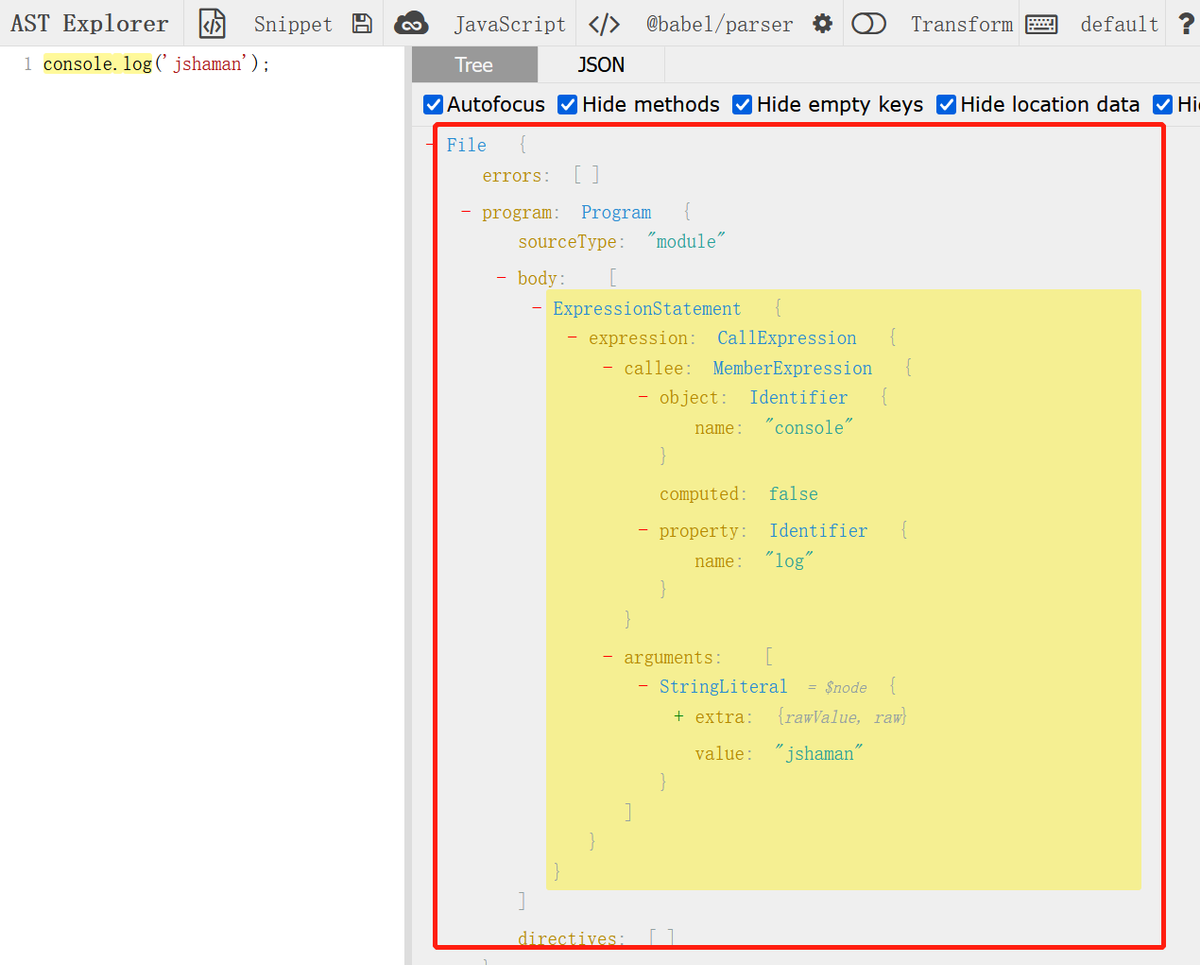This screenshot has height=965, width=1200.
Task: Switch to the JSON tab
Action: tap(600, 65)
